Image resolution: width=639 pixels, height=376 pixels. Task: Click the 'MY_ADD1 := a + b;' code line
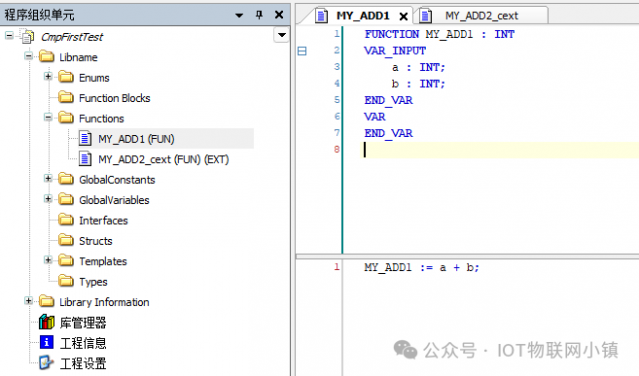422,268
